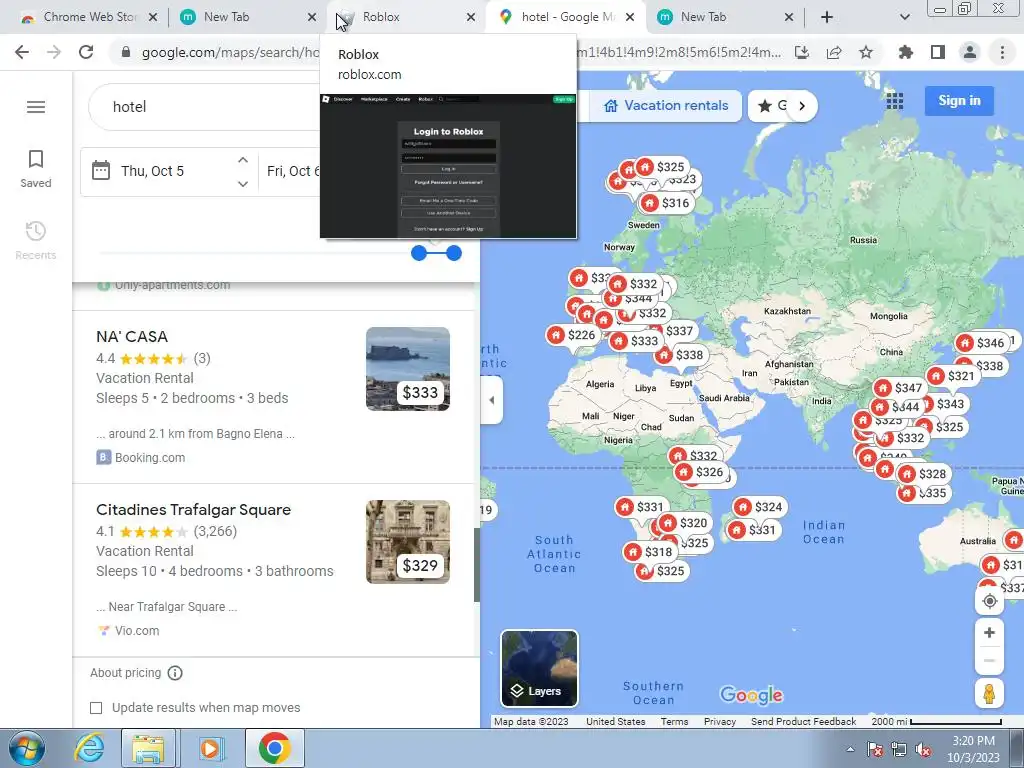Bookmark this page with the star icon

pos(866,52)
